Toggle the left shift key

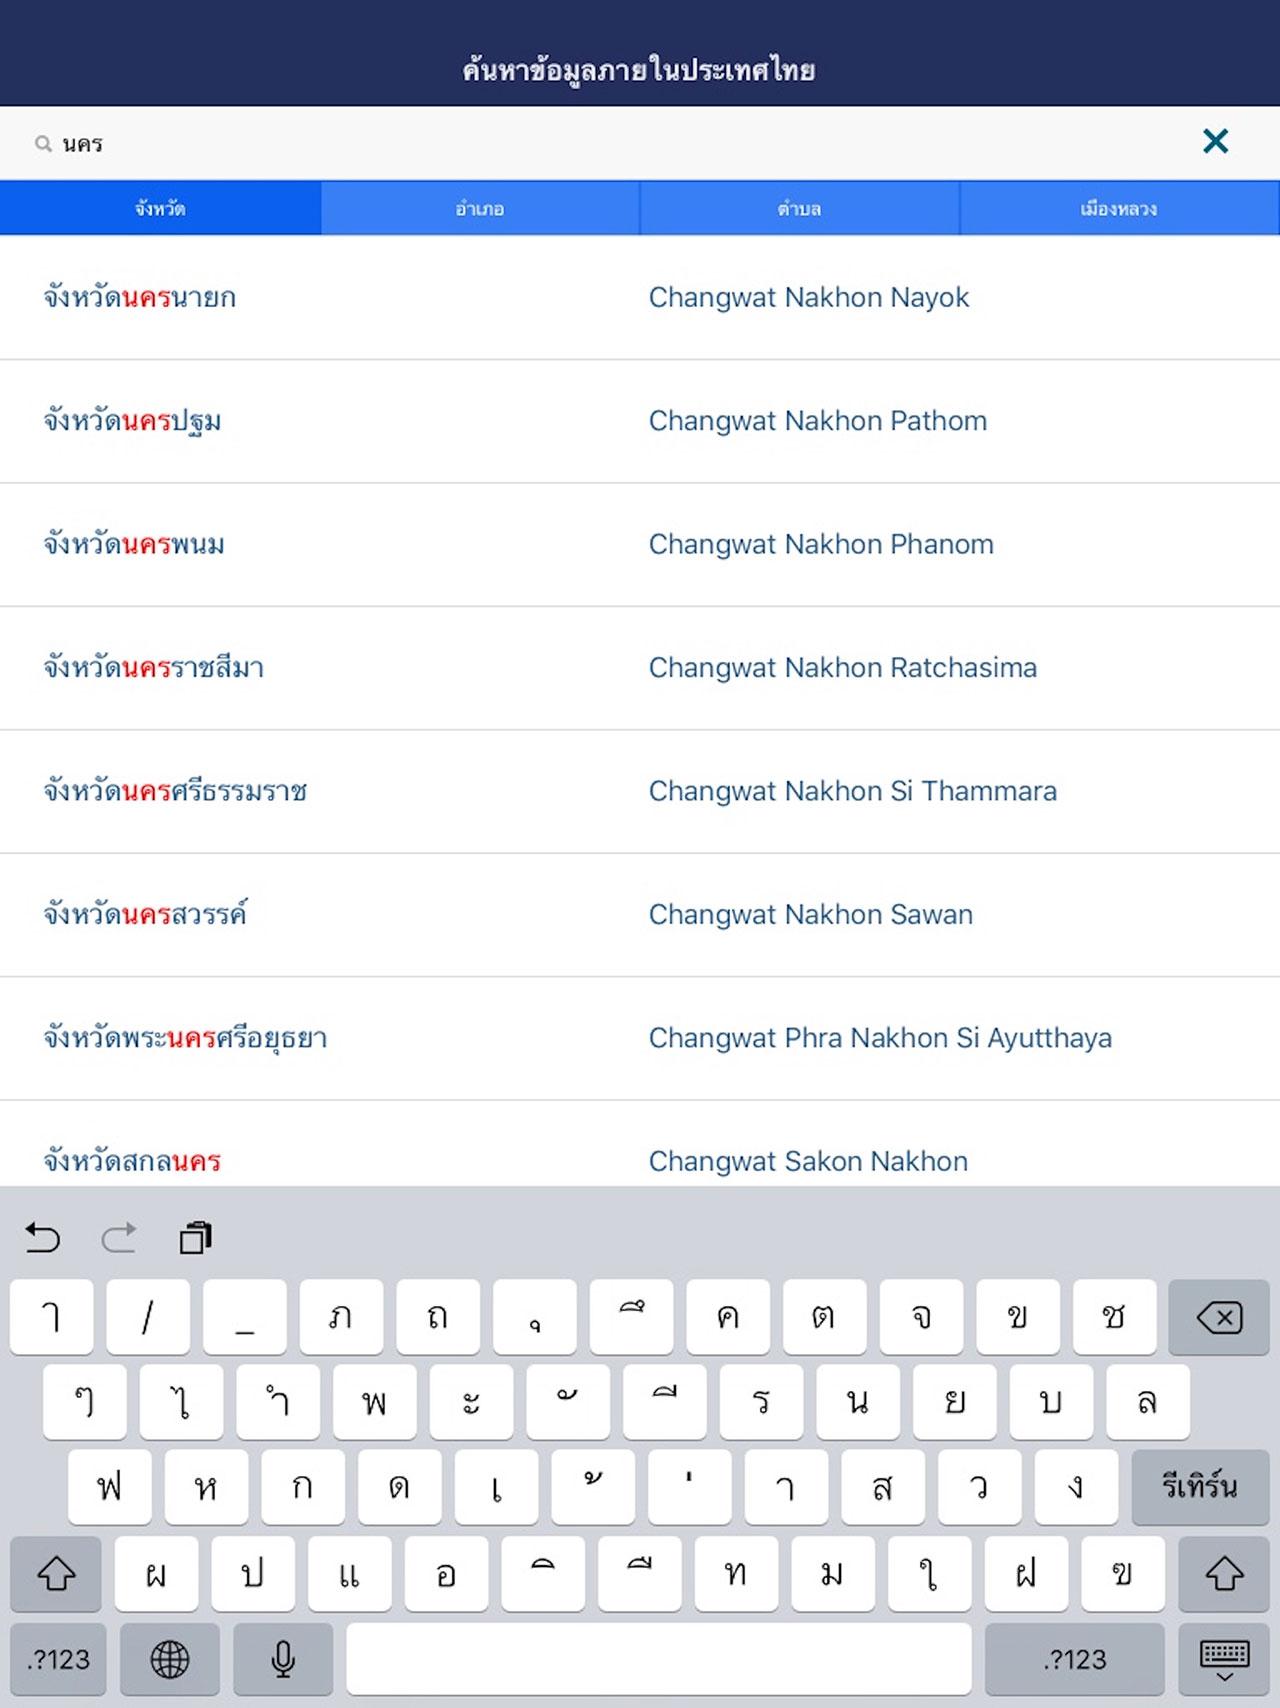click(x=56, y=1574)
